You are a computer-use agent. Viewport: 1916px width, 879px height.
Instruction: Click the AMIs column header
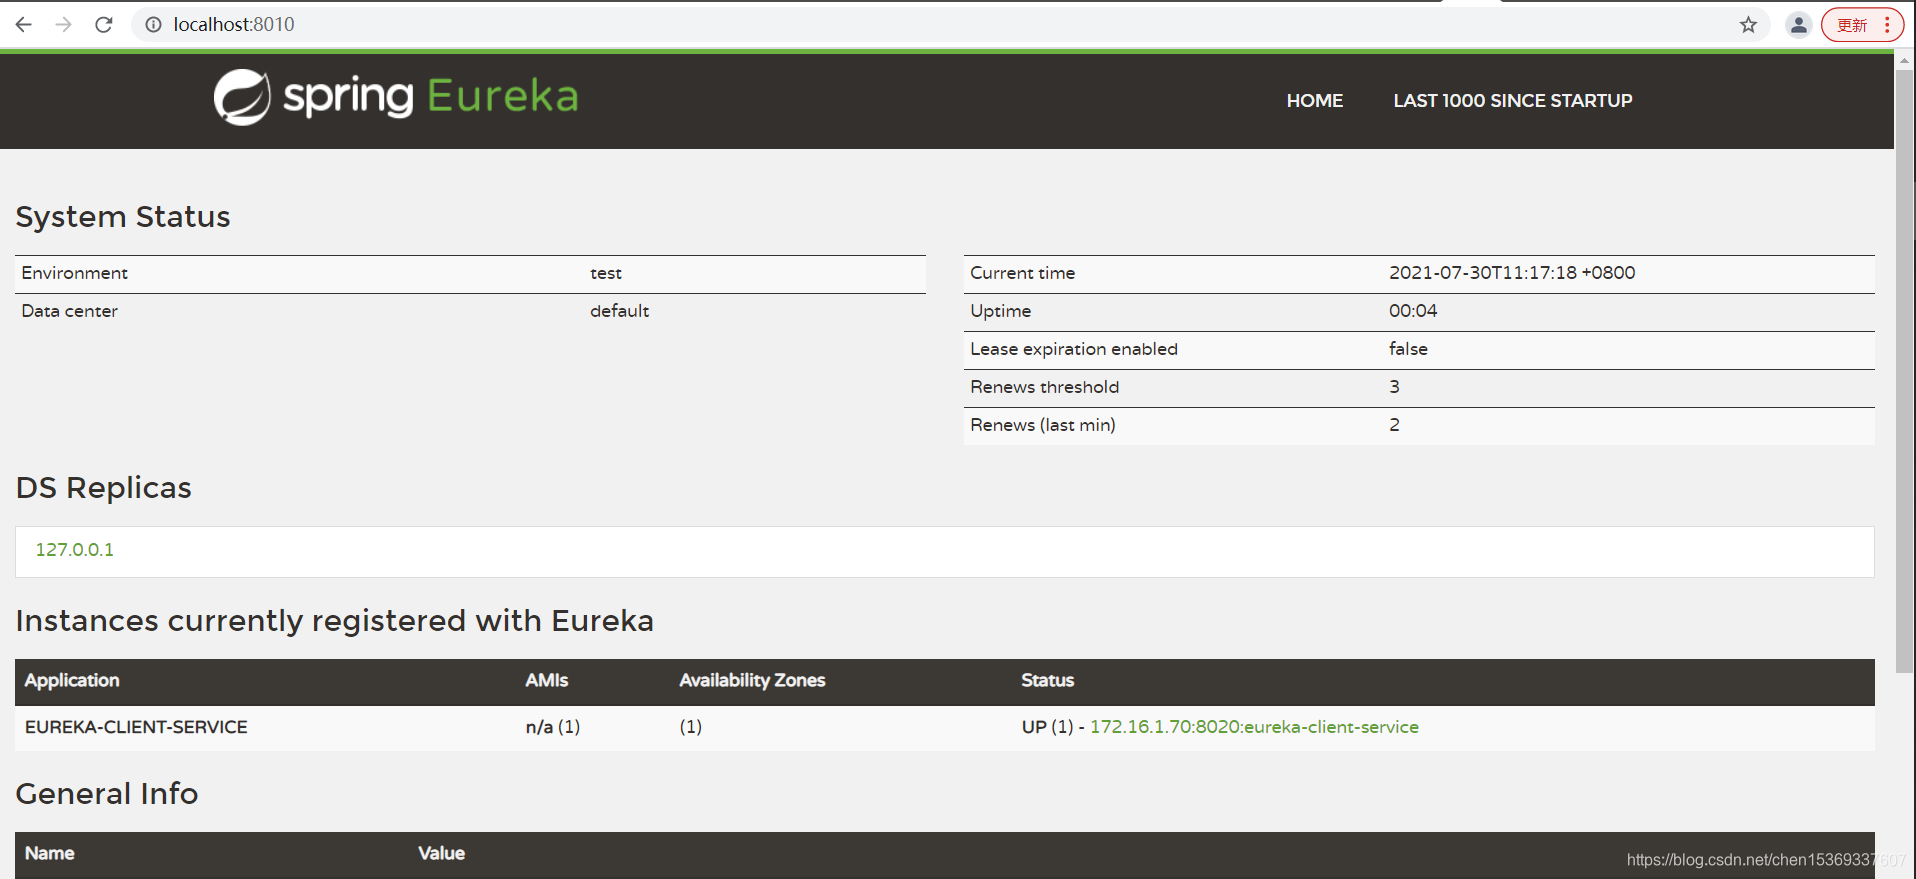pos(546,680)
